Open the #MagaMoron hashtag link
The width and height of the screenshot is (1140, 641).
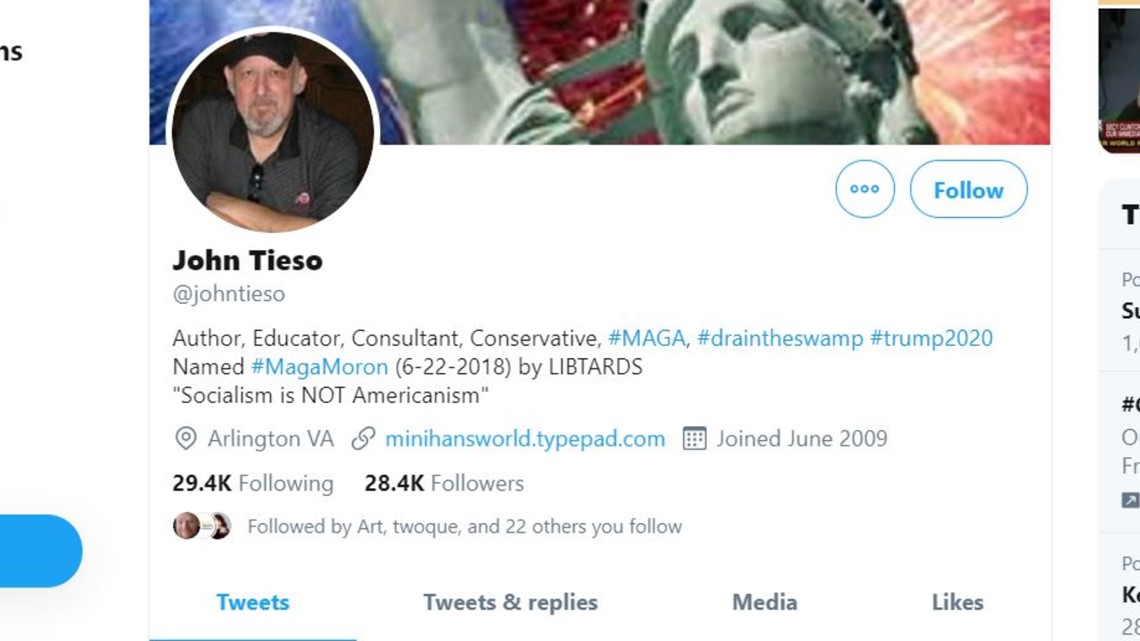click(319, 366)
